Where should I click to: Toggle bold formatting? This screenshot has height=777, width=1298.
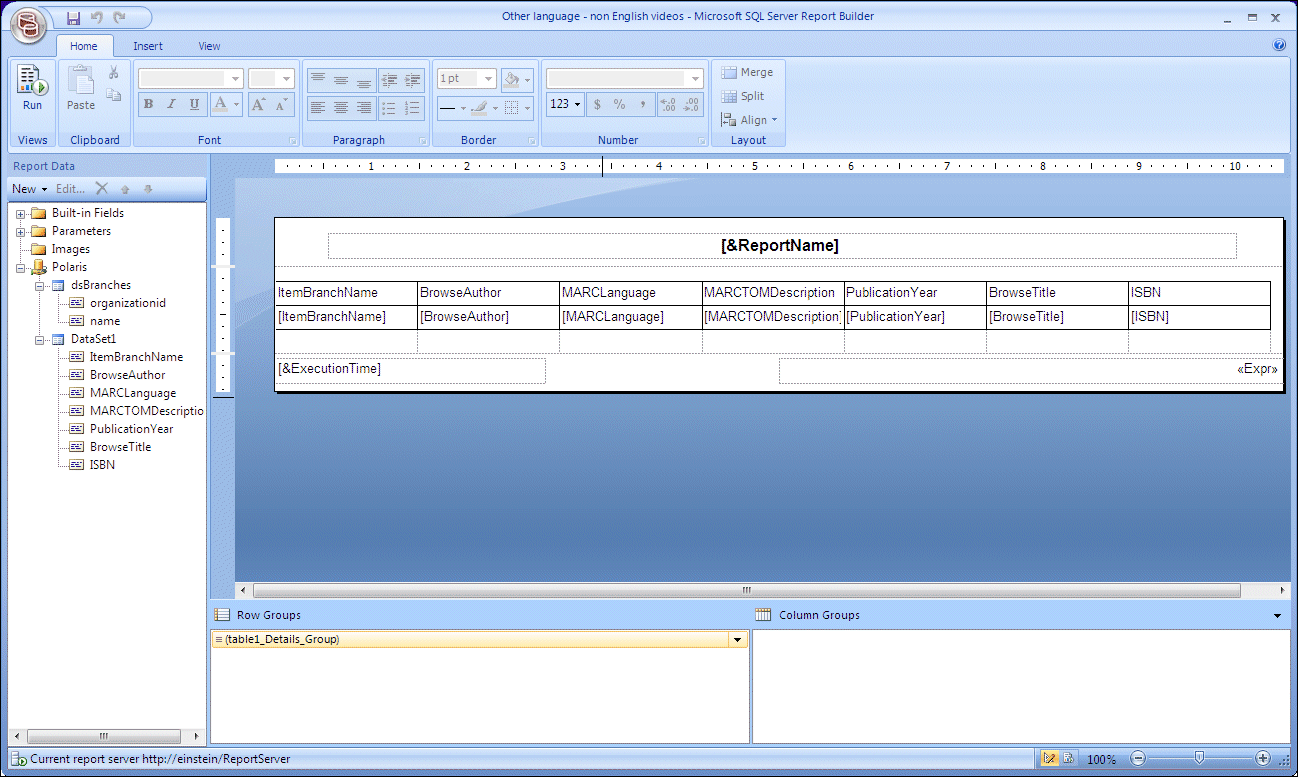[148, 104]
